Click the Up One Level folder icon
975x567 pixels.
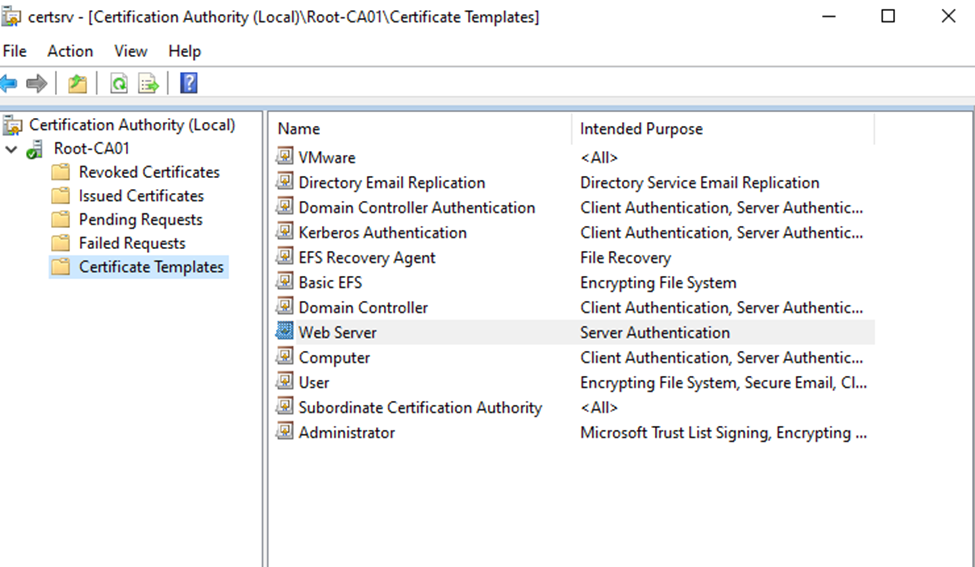point(78,84)
